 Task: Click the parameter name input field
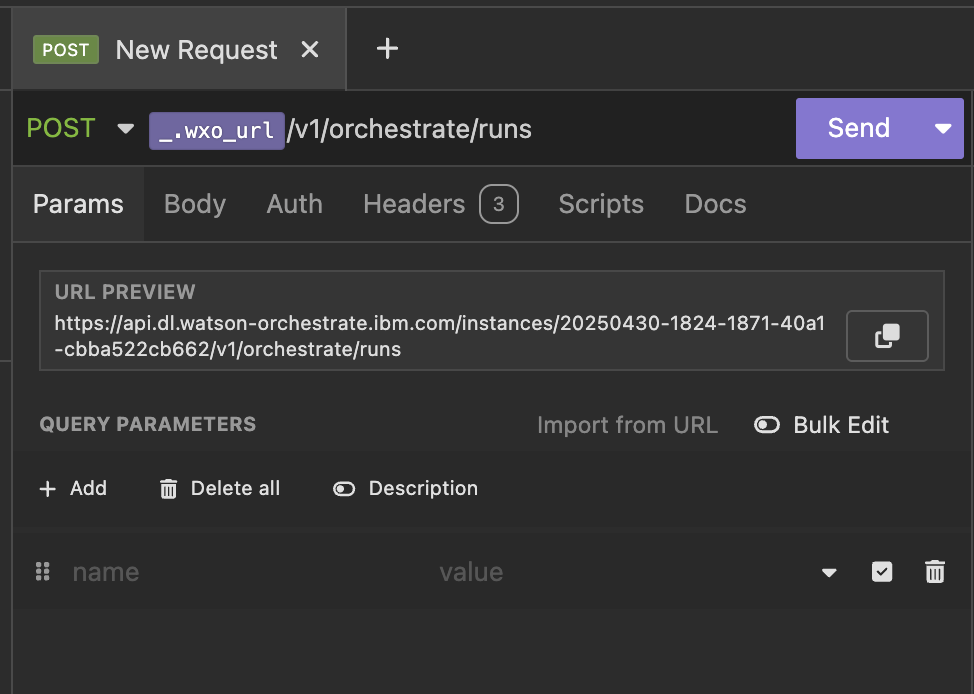click(x=248, y=572)
